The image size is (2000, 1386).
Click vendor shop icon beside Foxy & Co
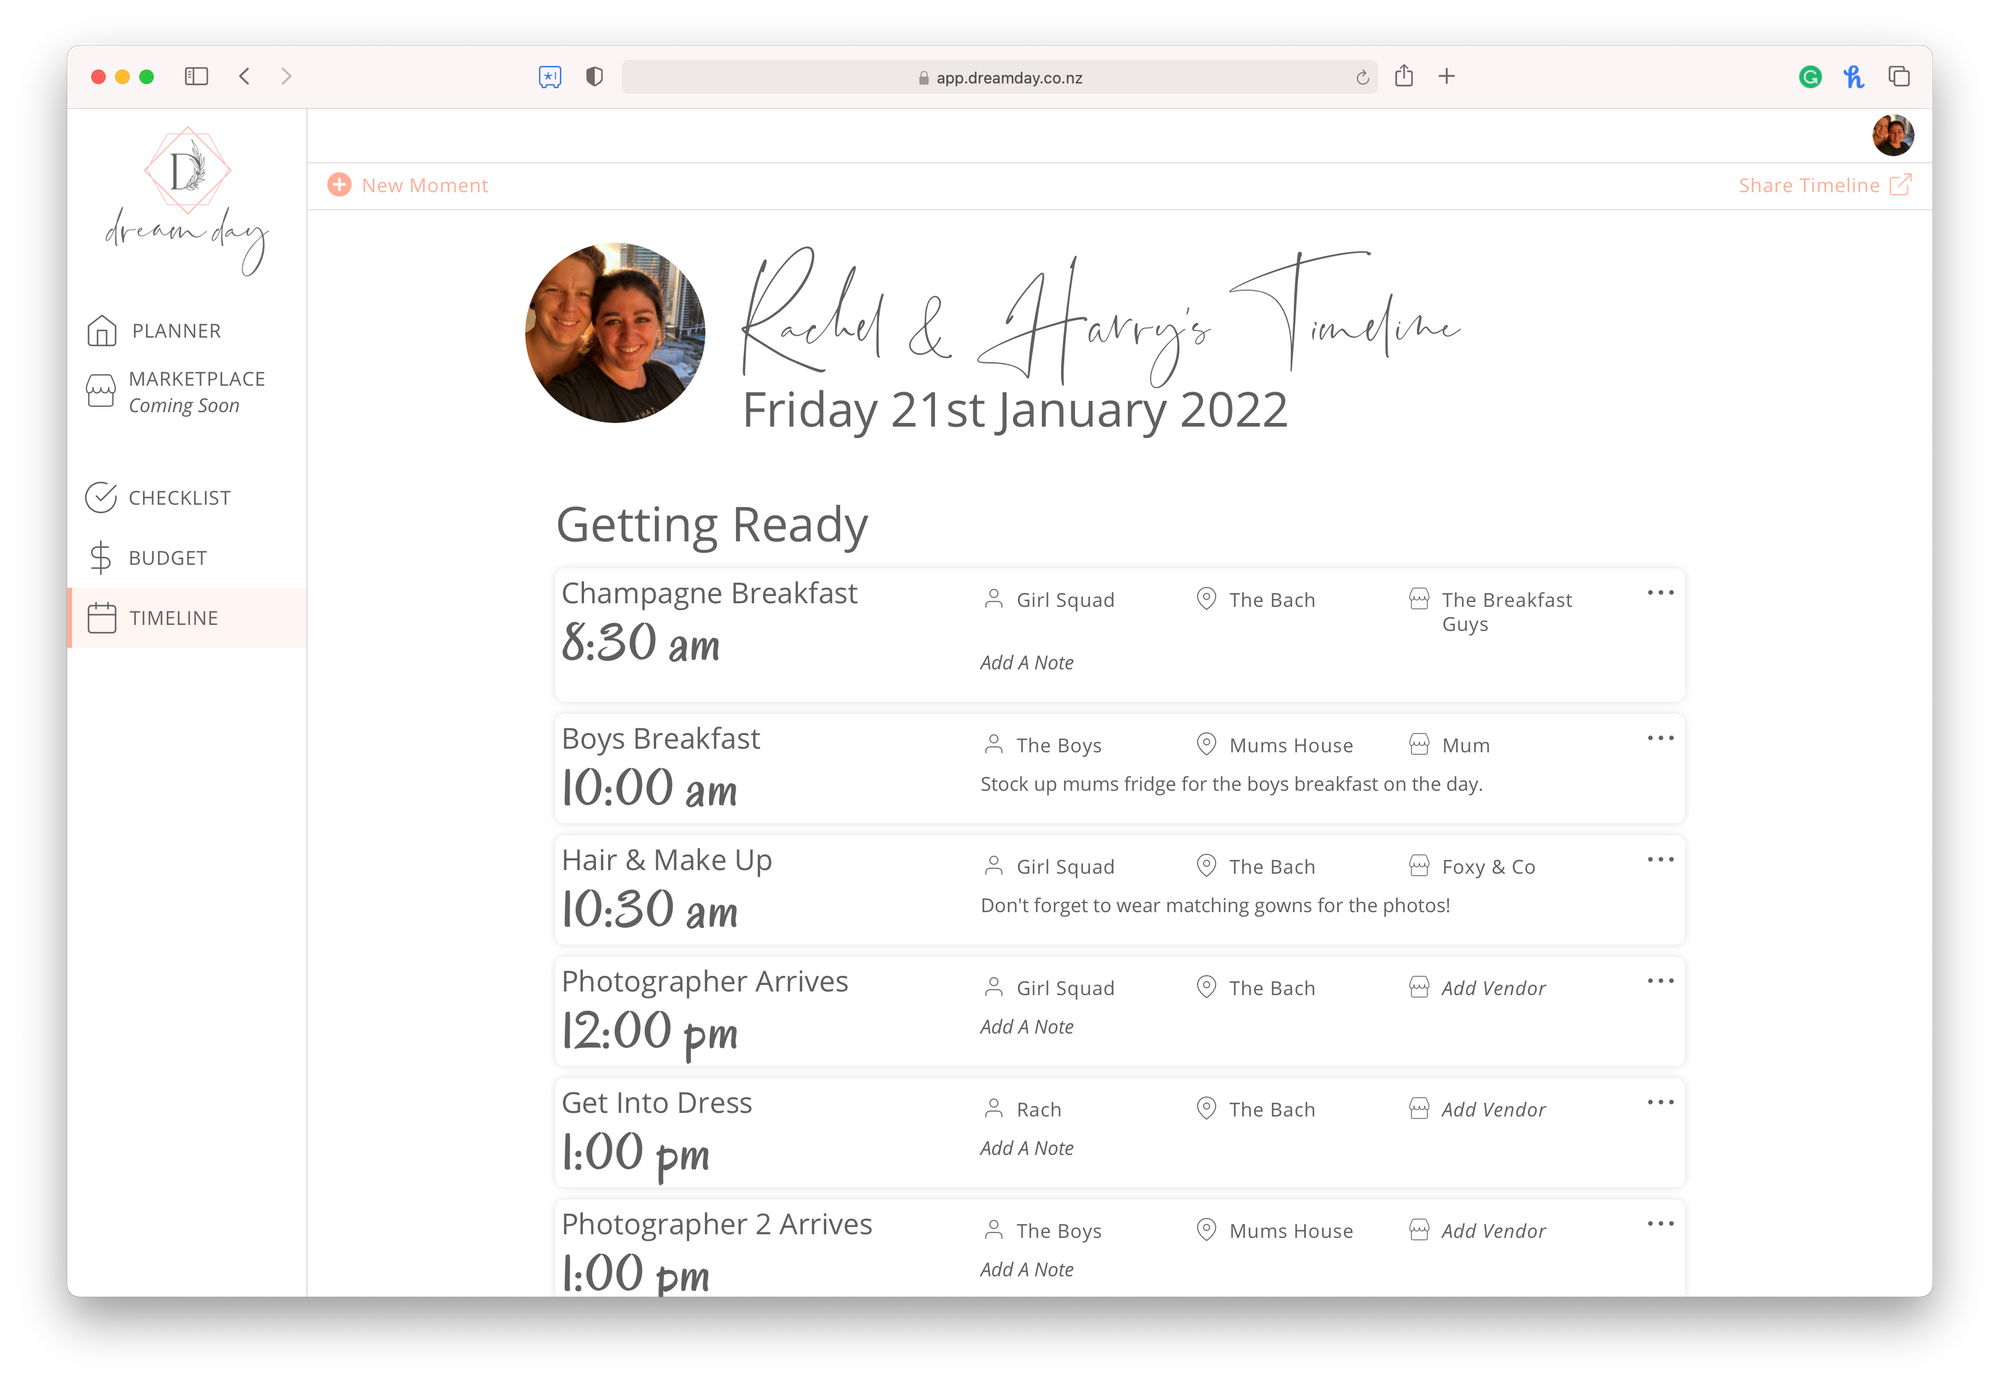(x=1419, y=865)
